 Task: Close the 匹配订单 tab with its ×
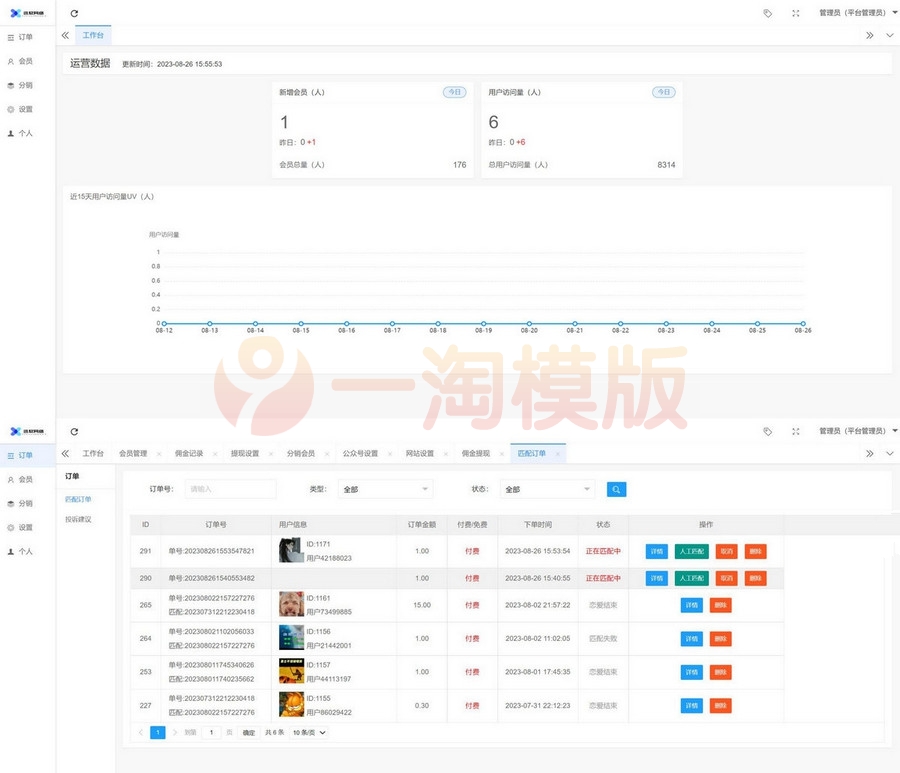557,454
